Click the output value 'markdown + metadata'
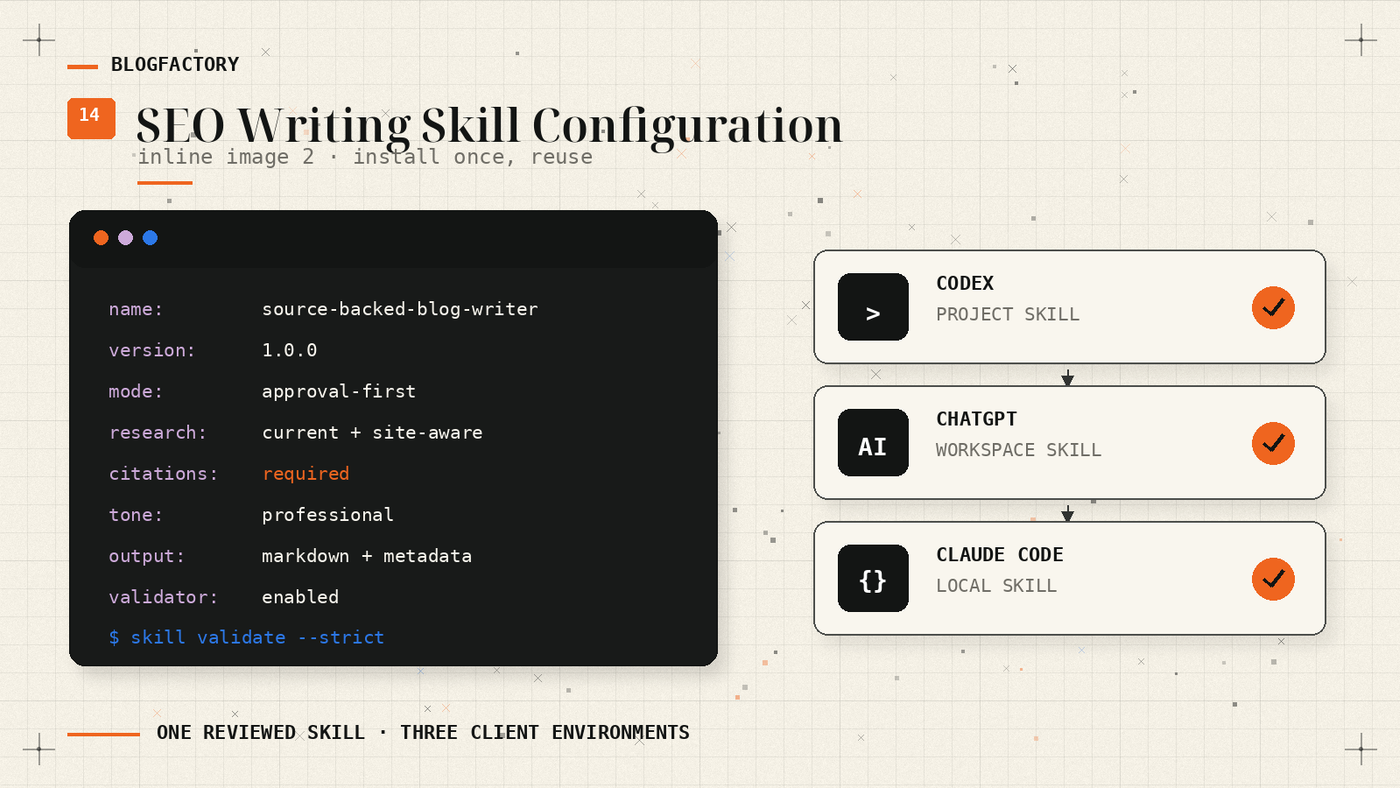 (x=367, y=556)
